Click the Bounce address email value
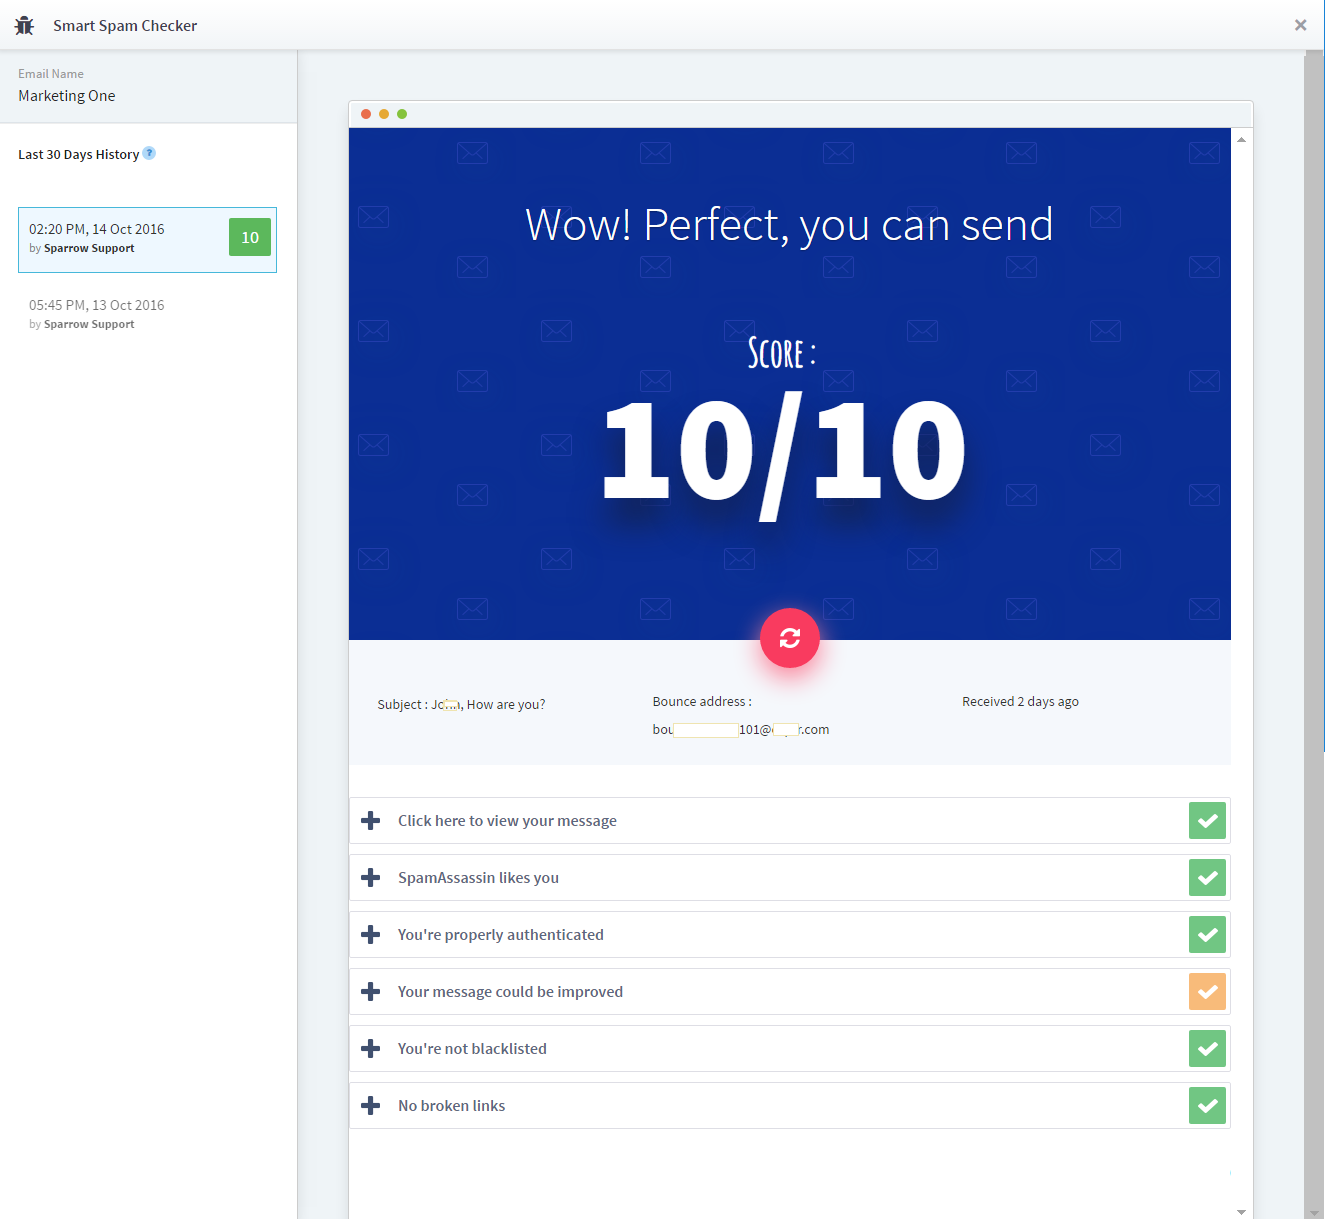 pyautogui.click(x=741, y=730)
